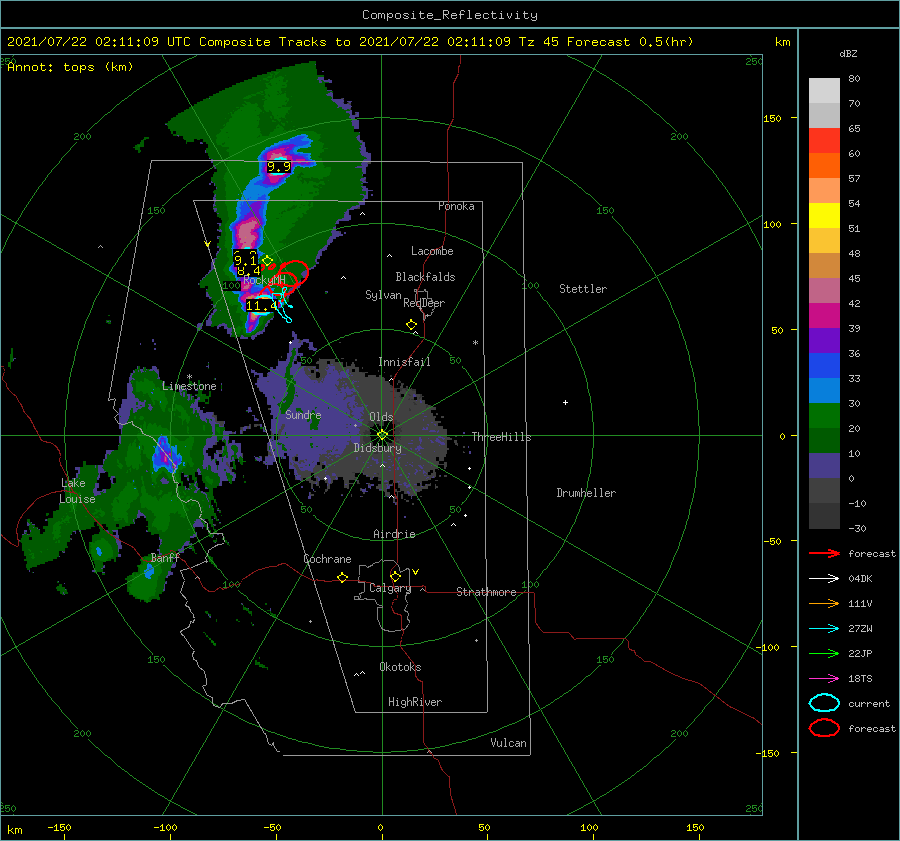
Task: Click the Lake Louise label
Action: pos(78,491)
